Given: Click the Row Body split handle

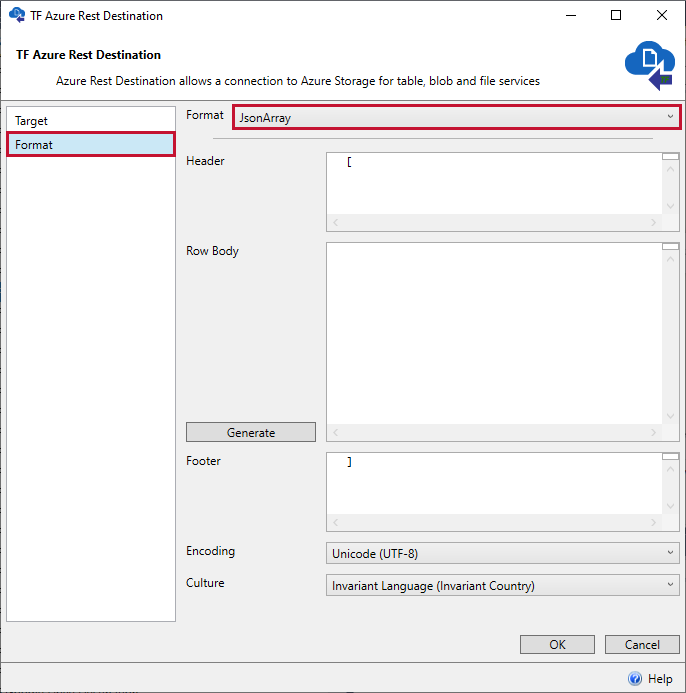Looking at the screenshot, I should pyautogui.click(x=671, y=246).
